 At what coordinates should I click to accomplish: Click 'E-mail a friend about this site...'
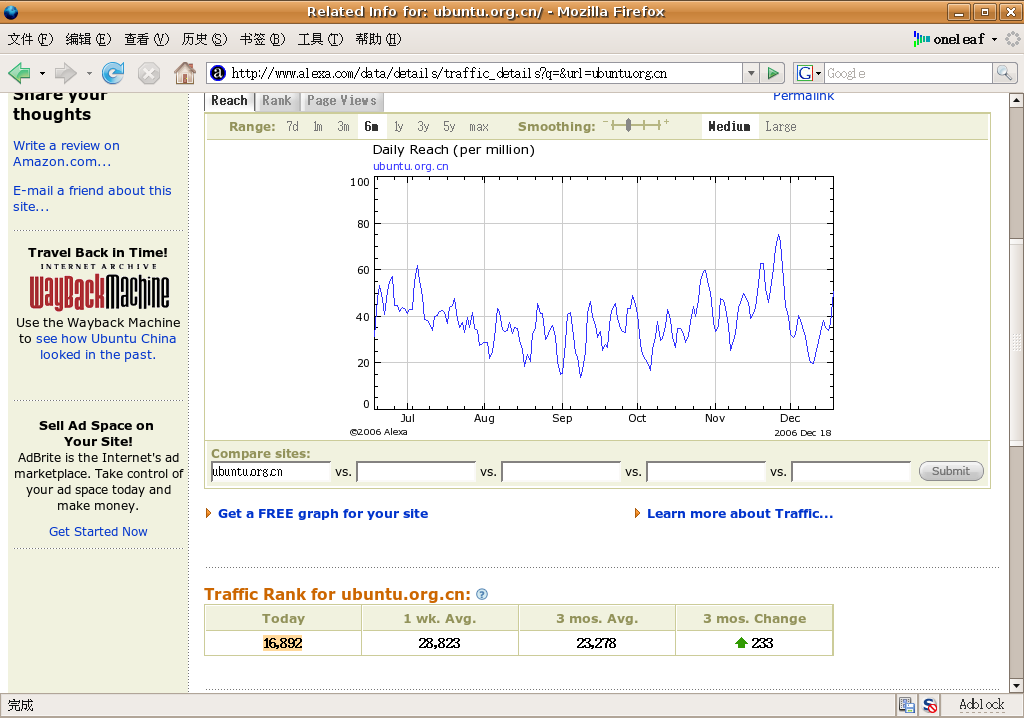[92, 199]
